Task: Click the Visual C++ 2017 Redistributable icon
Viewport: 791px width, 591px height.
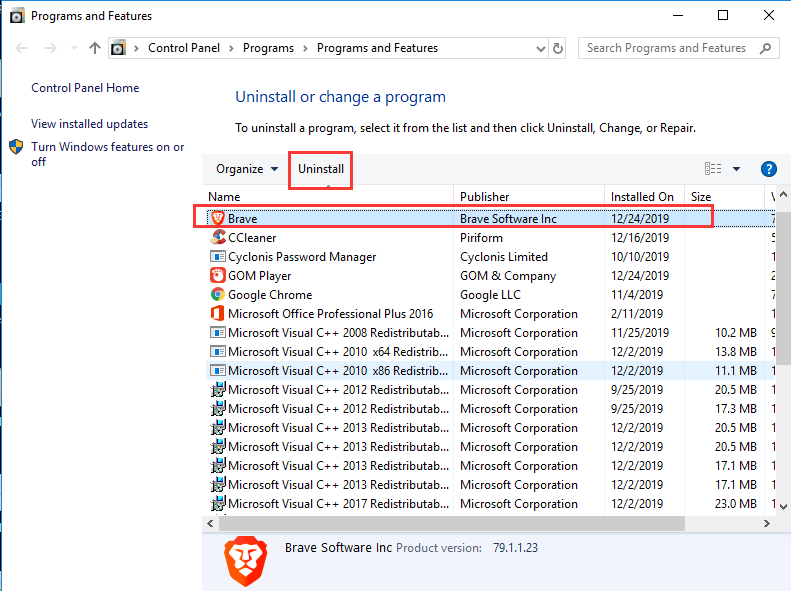Action: [x=217, y=503]
